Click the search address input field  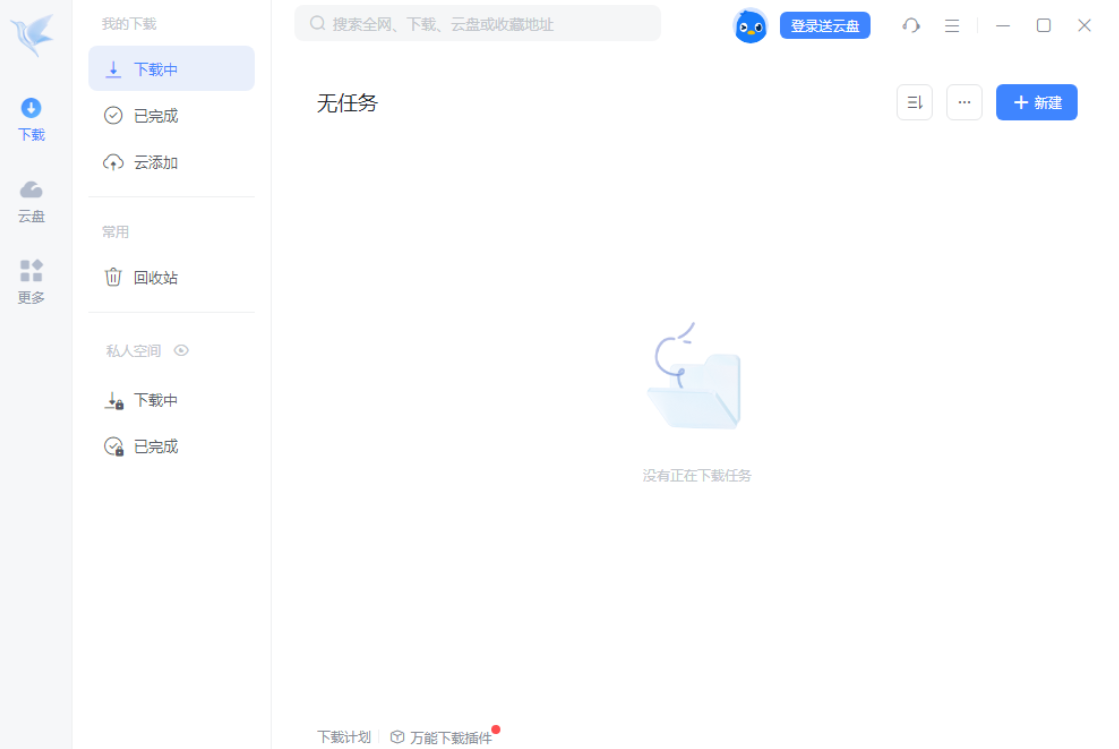(x=478, y=24)
